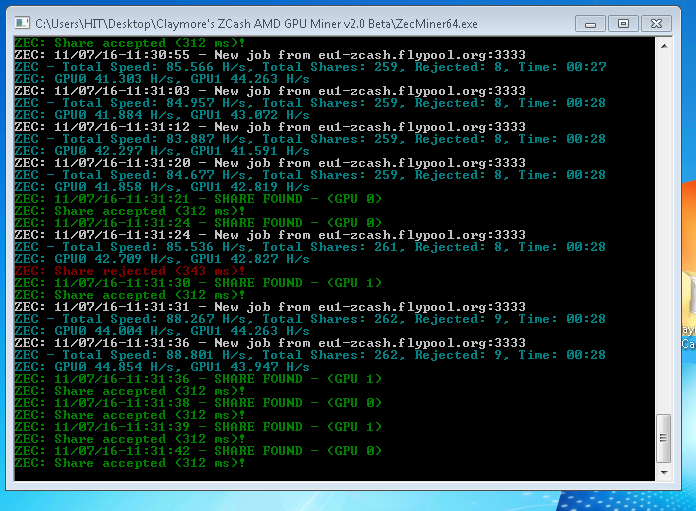
Task: Click the 'GPU0 44.854 H/s' line
Action: click(x=162, y=367)
